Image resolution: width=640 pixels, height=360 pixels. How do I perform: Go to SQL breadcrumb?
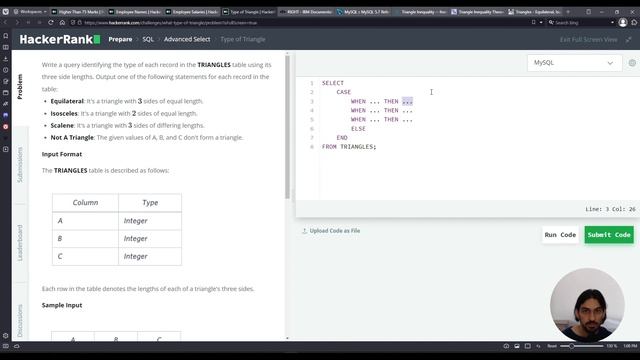coord(148,39)
